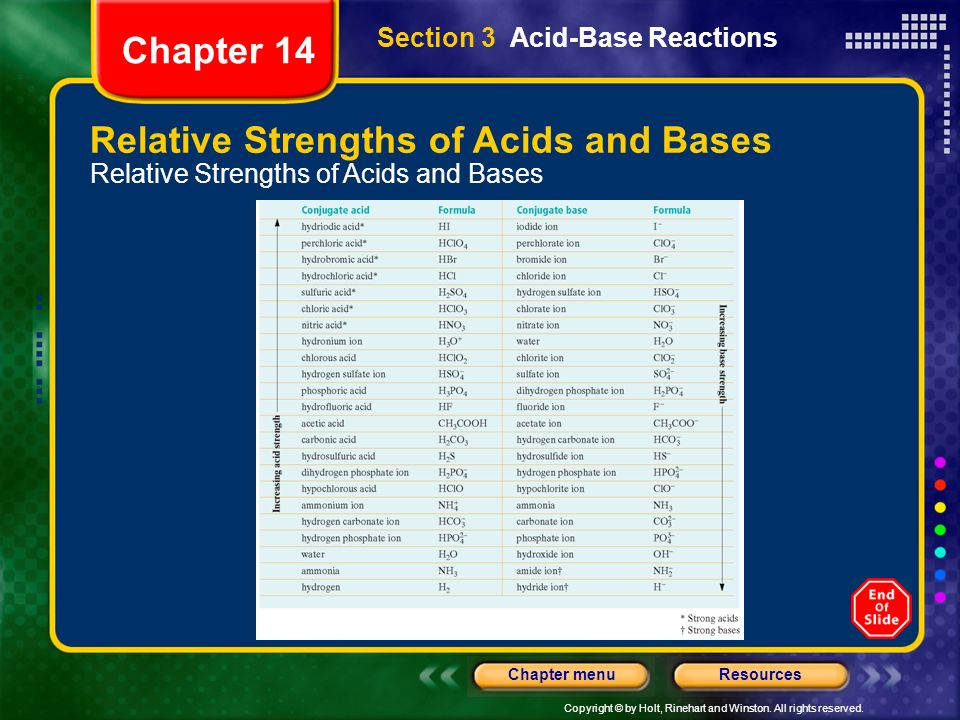The image size is (960, 720).
Task: Select the iodide ion cell
Action: coord(537,227)
